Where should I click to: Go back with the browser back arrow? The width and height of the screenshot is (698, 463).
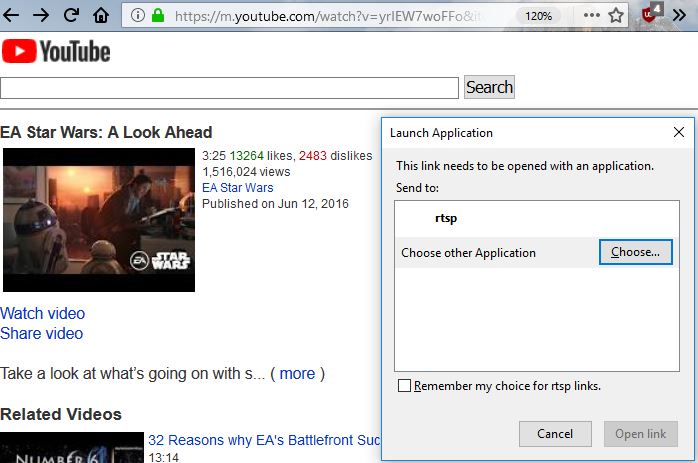pos(11,16)
